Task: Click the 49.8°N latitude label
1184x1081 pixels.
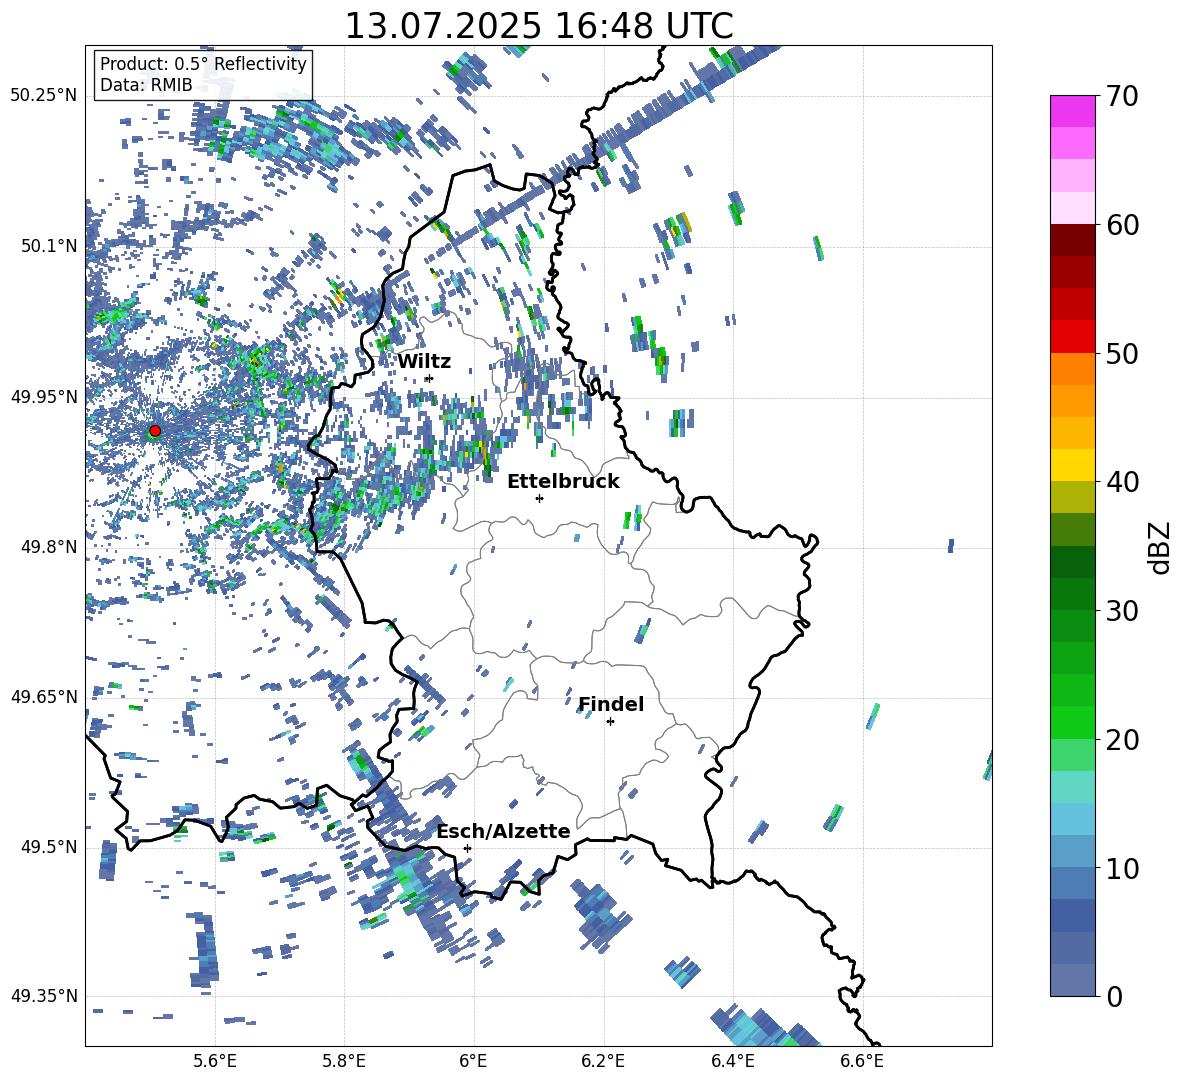Action: coord(49,547)
